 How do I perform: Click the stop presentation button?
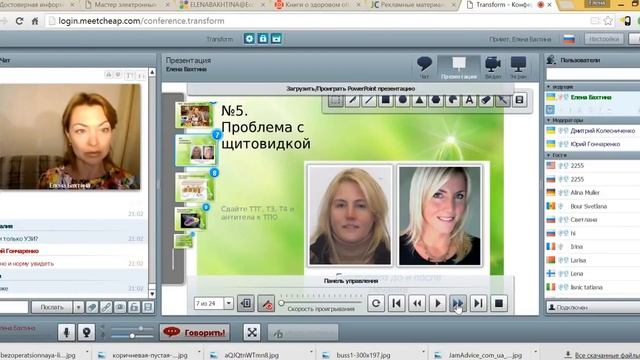[x=498, y=303]
